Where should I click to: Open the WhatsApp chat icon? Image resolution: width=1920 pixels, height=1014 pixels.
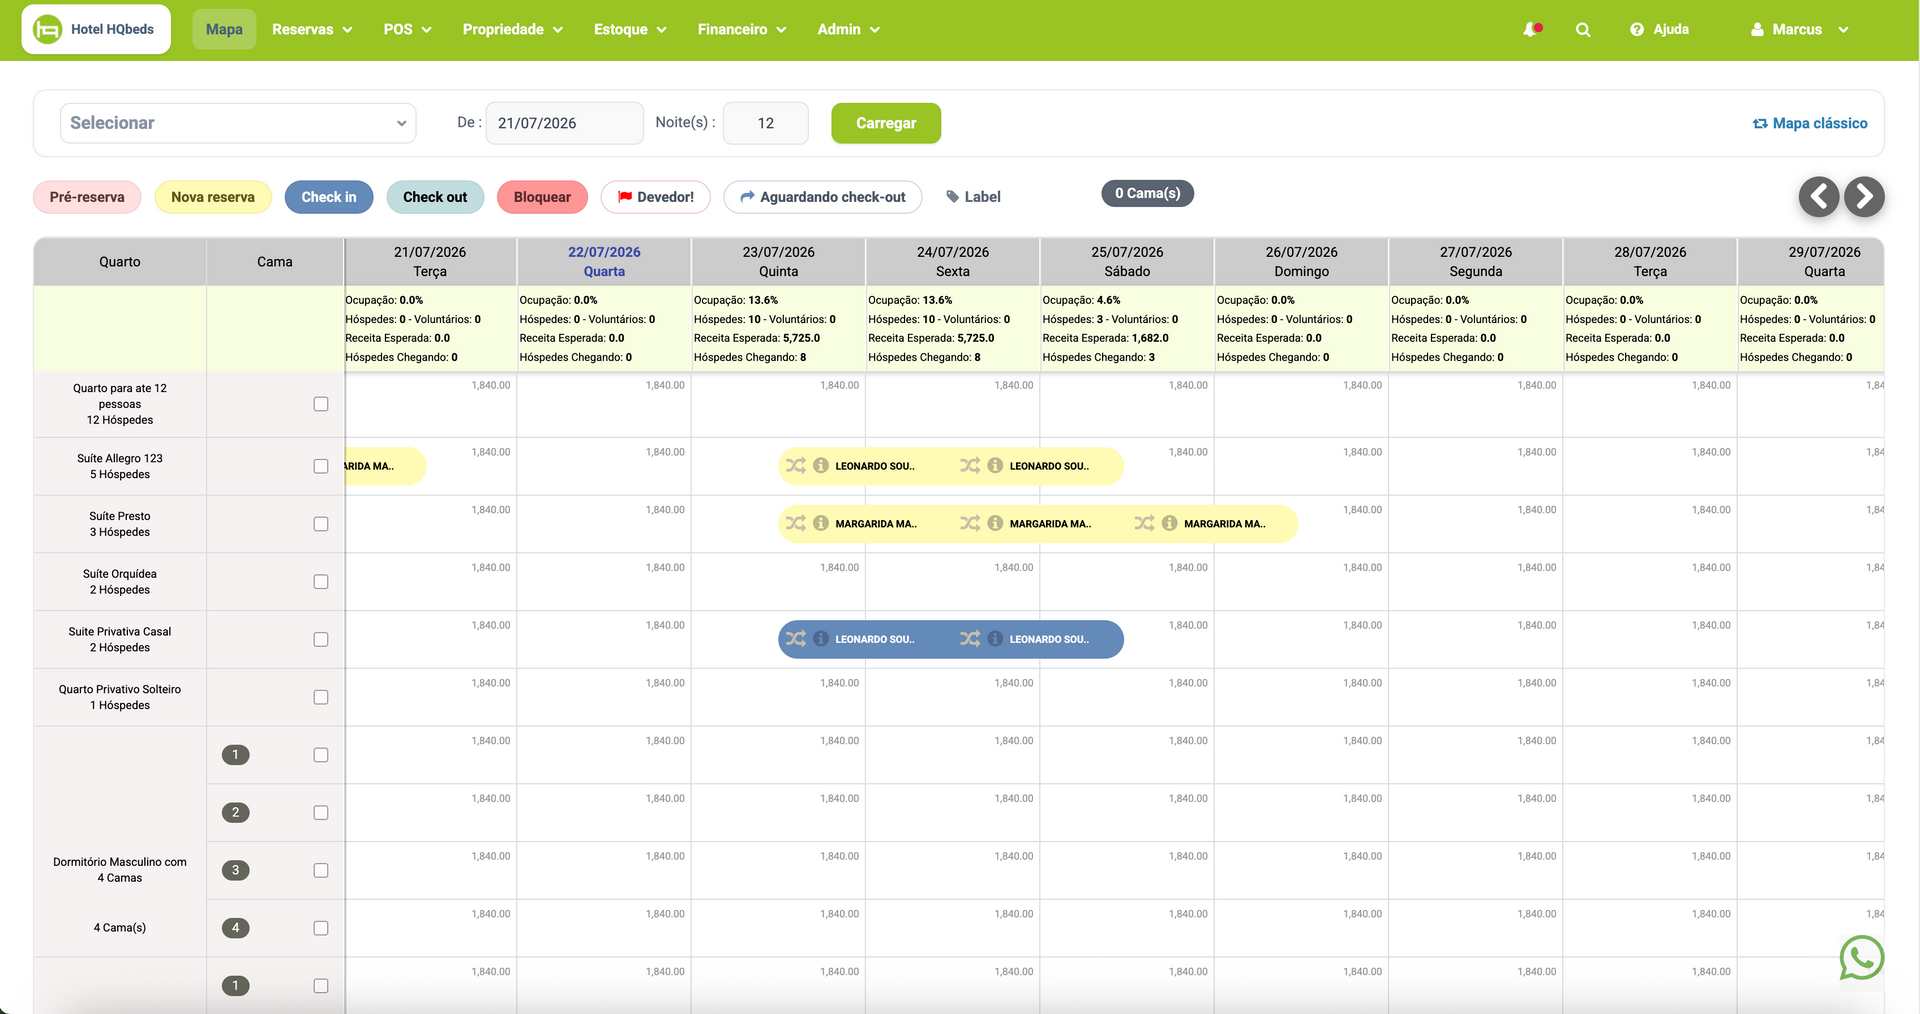pyautogui.click(x=1862, y=957)
